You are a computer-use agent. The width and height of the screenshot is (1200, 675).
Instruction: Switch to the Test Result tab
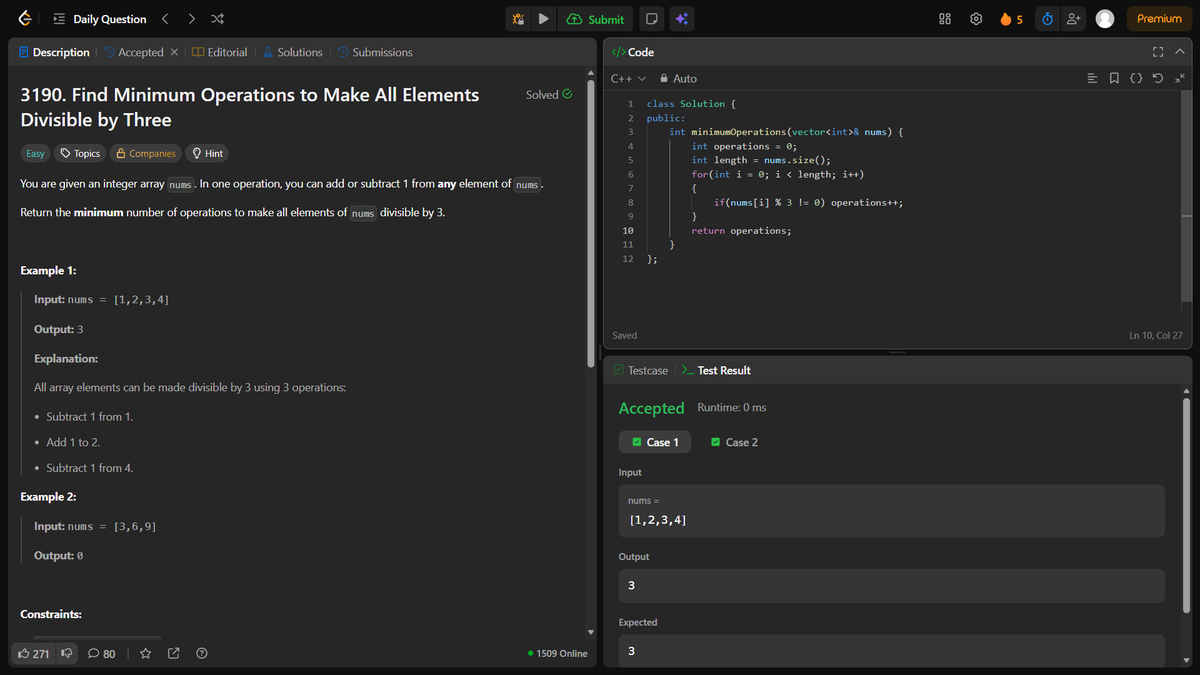(x=716, y=370)
